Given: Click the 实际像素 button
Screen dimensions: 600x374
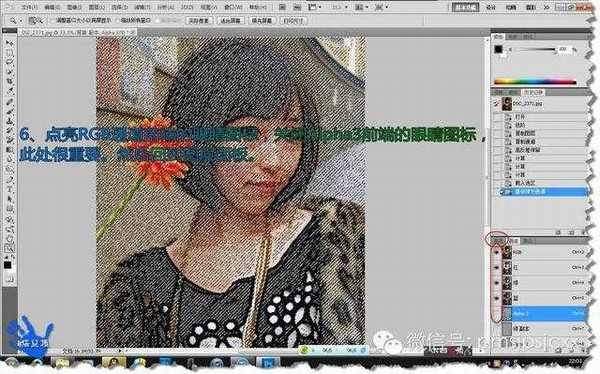Looking at the screenshot, I should click(199, 21).
